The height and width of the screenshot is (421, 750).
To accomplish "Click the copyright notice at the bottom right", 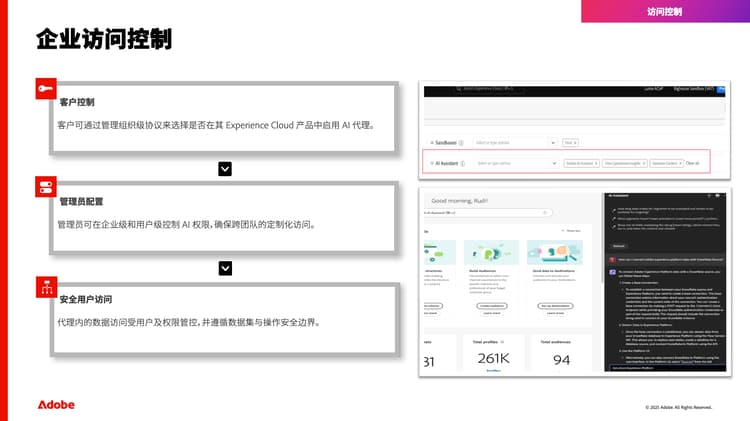I will [679, 408].
